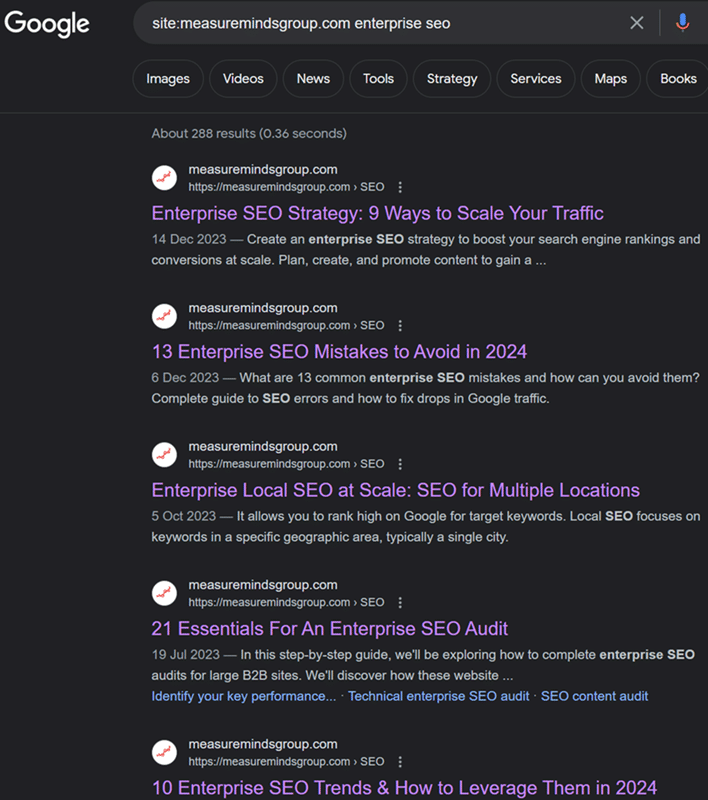Screen dimensions: 708x800
Task: Open 21 Essentials For An Enterprise SEO Audit
Action: pyautogui.click(x=330, y=629)
